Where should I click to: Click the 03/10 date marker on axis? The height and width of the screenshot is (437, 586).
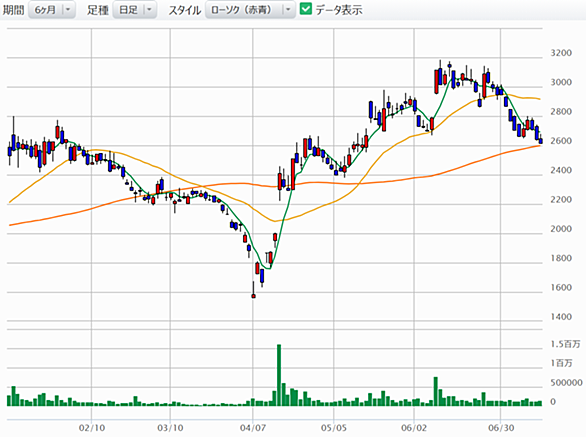pyautogui.click(x=170, y=428)
